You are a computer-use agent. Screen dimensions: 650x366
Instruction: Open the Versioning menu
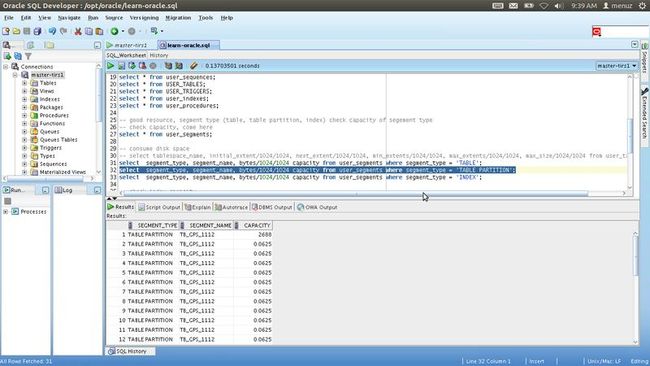coord(144,18)
